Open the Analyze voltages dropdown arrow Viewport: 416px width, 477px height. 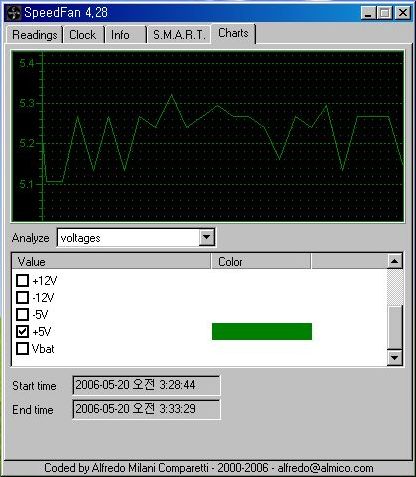coord(206,237)
